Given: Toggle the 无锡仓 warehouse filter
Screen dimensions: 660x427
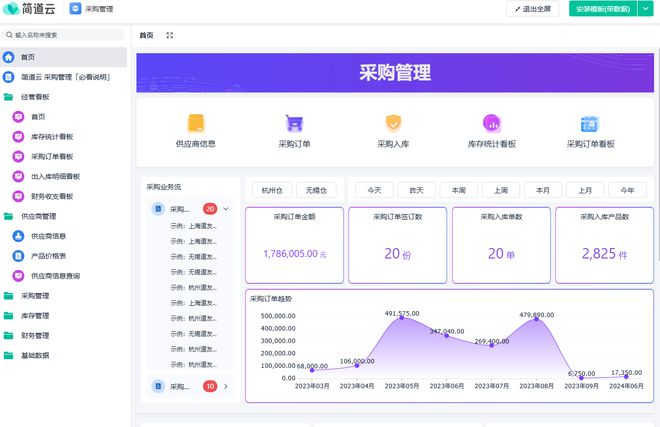Looking at the screenshot, I should tap(317, 190).
